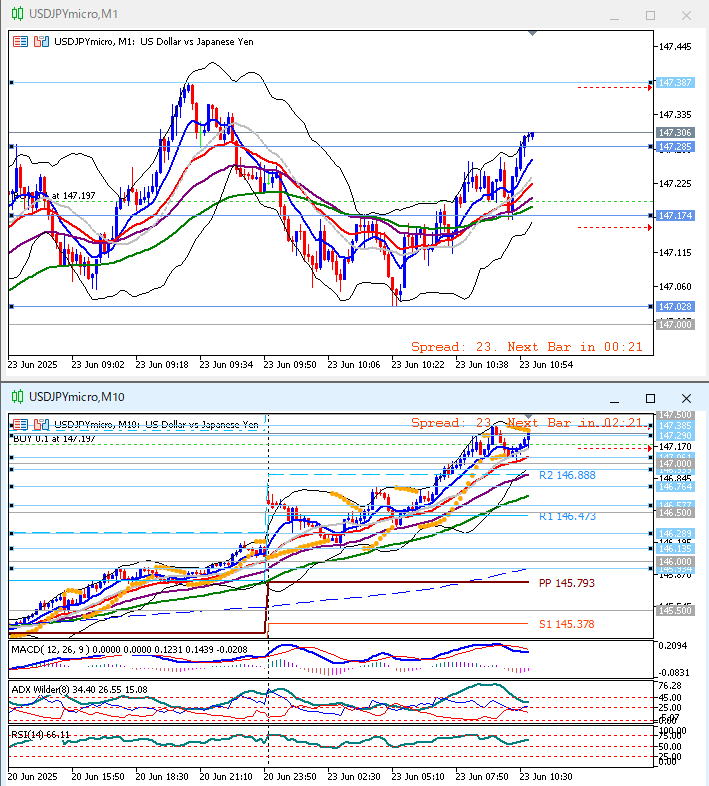Close the USDJPYmicro,M10 chart window
This screenshot has height=786, width=709.
(686, 399)
